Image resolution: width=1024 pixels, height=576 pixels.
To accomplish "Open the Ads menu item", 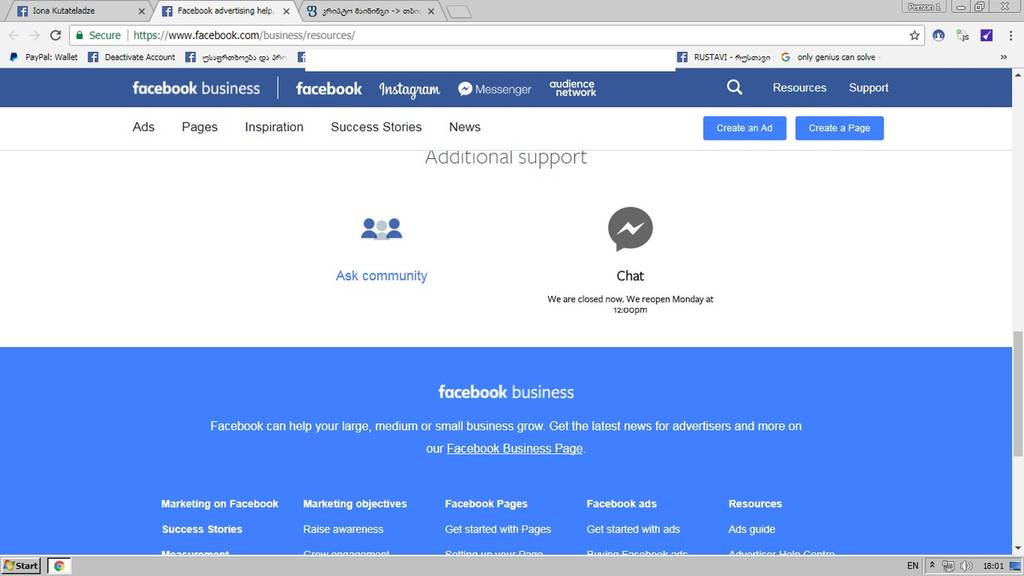I will coord(144,127).
